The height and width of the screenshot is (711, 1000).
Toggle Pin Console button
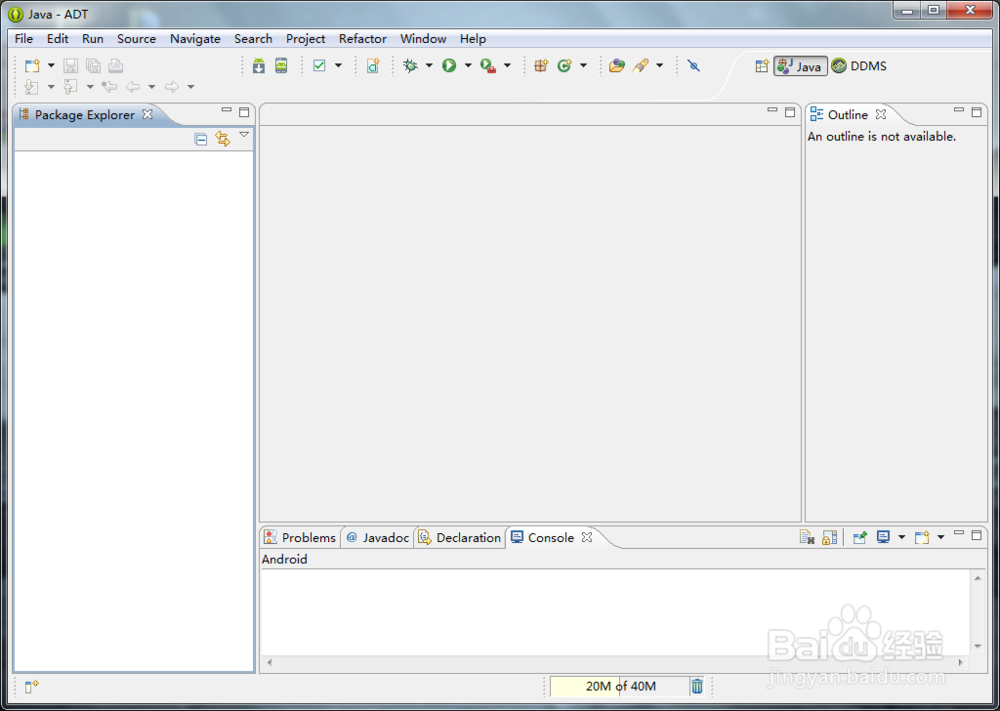[860, 538]
